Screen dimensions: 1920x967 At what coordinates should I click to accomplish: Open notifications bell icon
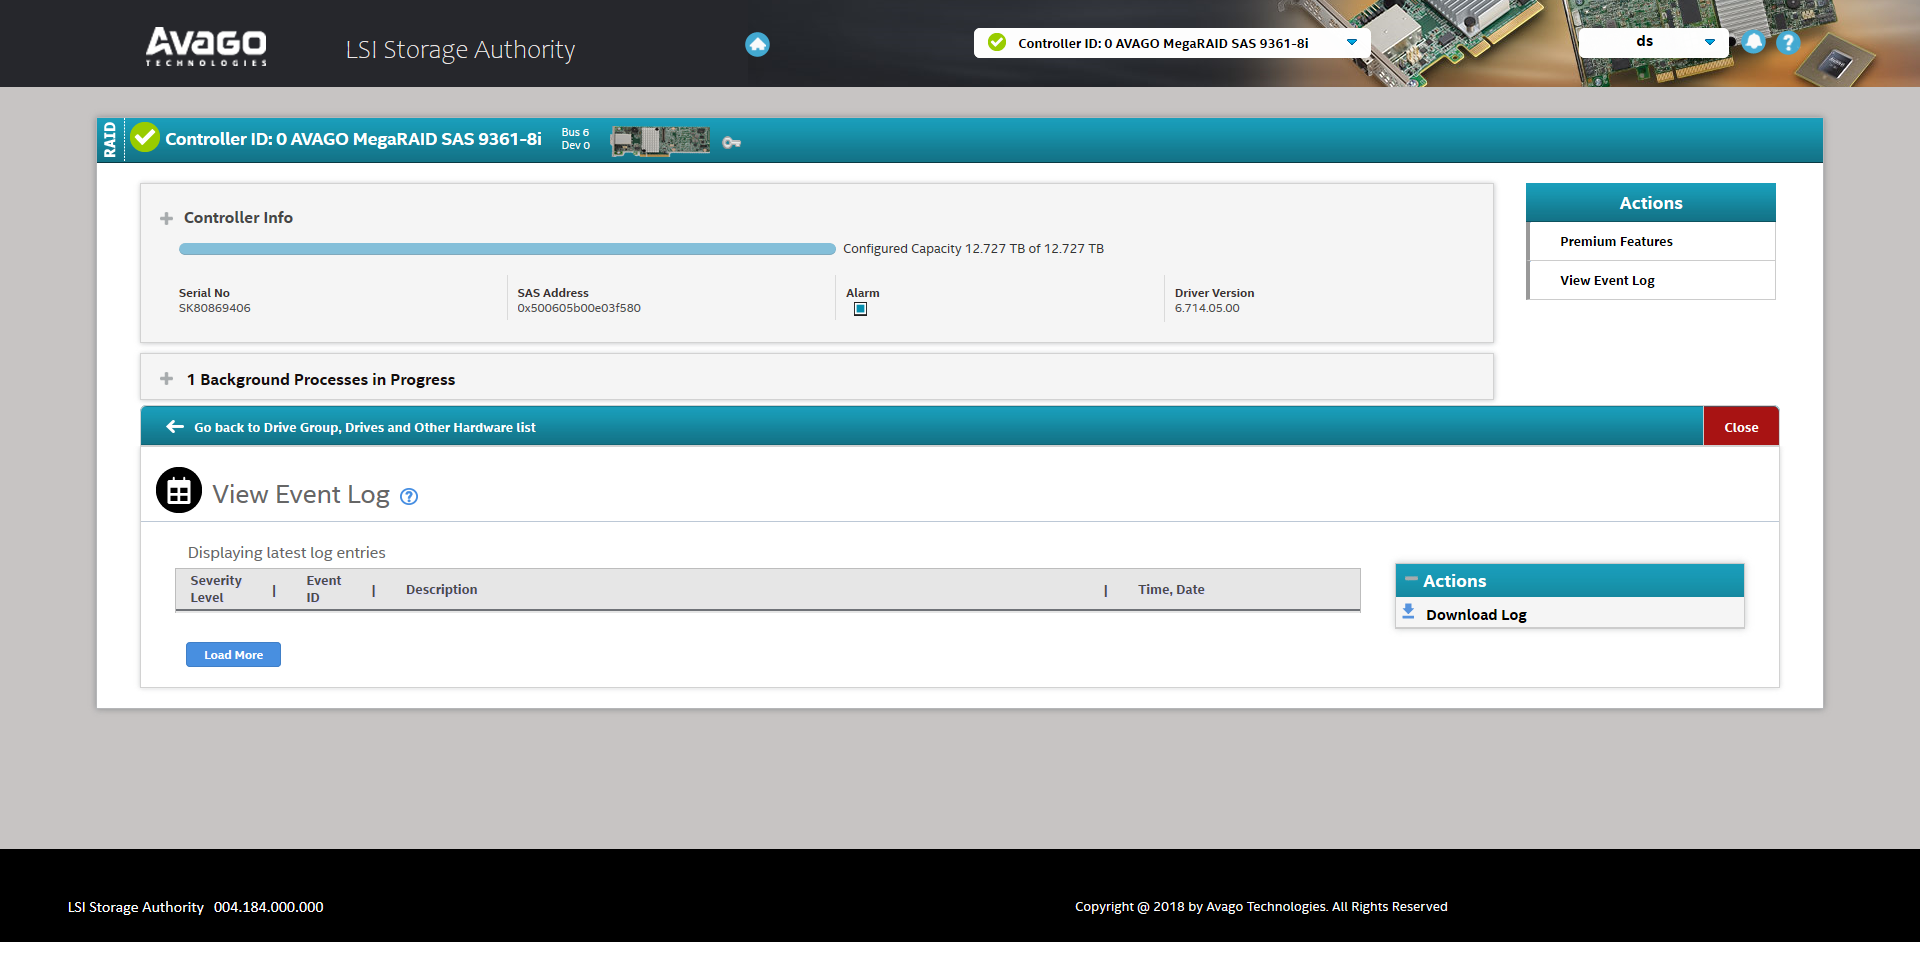coord(1753,42)
